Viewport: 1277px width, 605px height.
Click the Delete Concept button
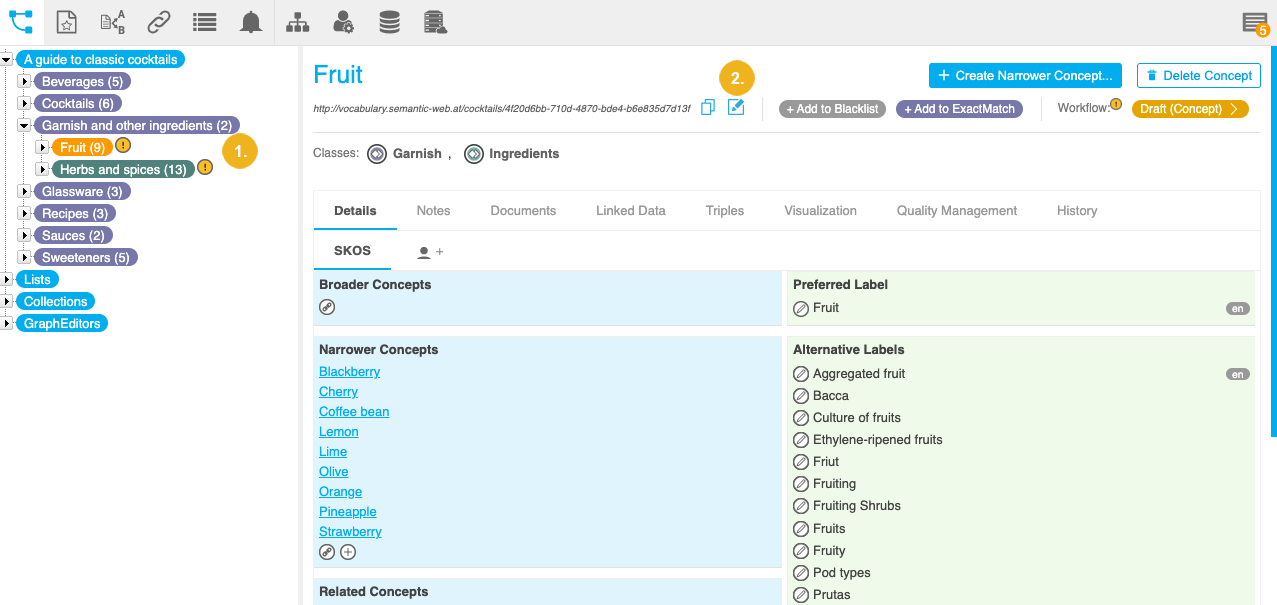(x=1198, y=76)
